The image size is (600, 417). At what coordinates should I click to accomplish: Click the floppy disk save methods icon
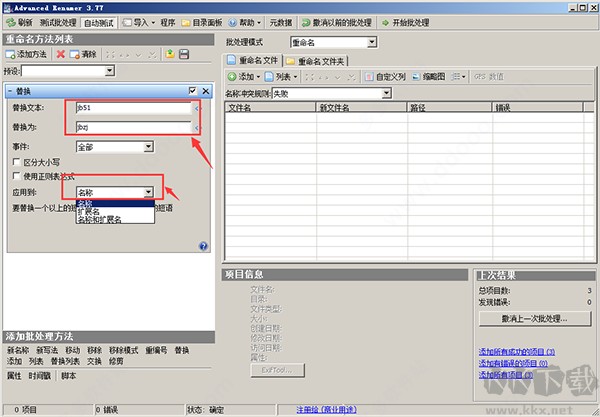[184, 54]
